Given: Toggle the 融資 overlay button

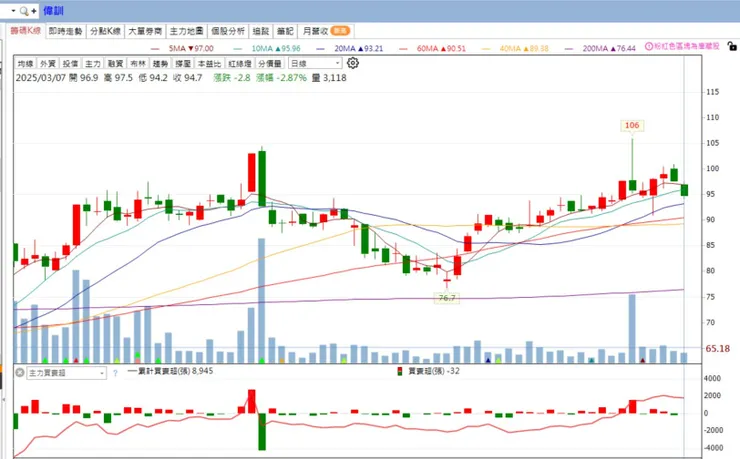Looking at the screenshot, I should coord(115,63).
